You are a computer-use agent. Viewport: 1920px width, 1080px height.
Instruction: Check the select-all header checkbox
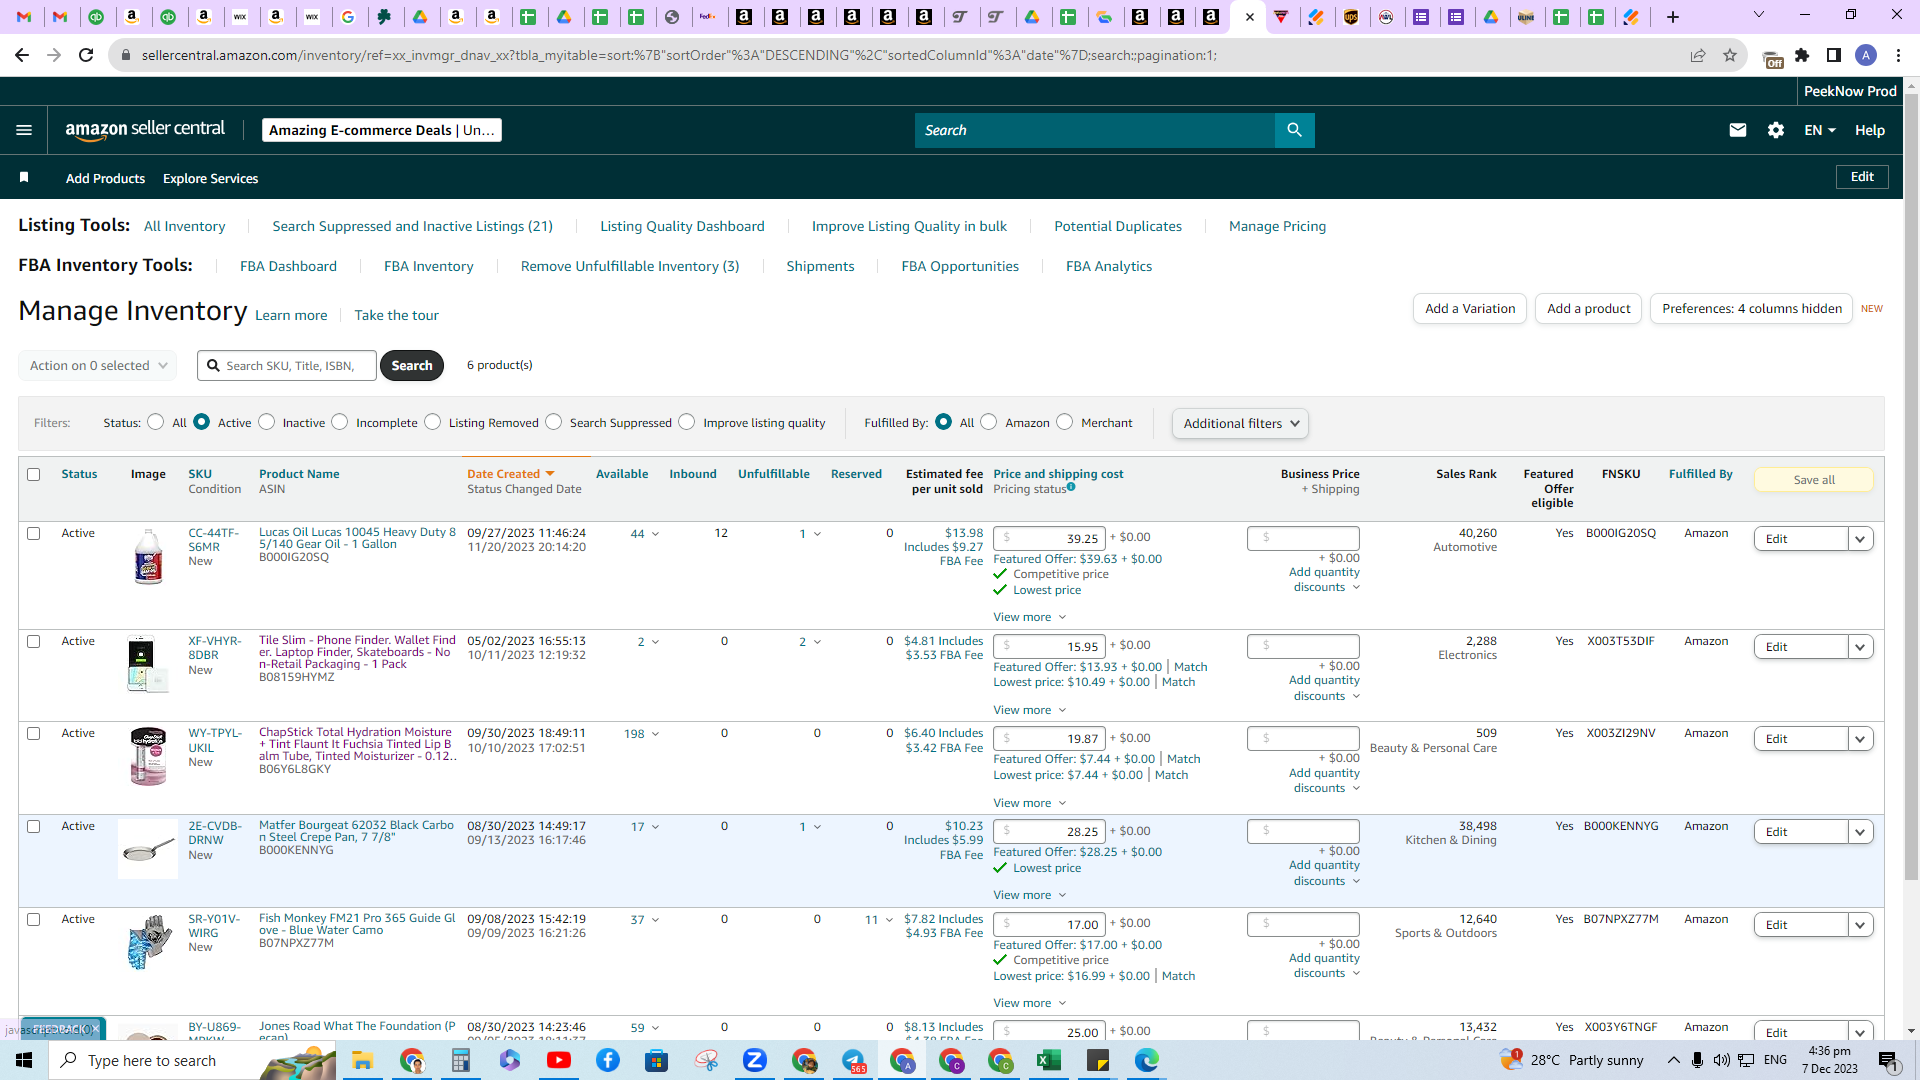click(34, 474)
